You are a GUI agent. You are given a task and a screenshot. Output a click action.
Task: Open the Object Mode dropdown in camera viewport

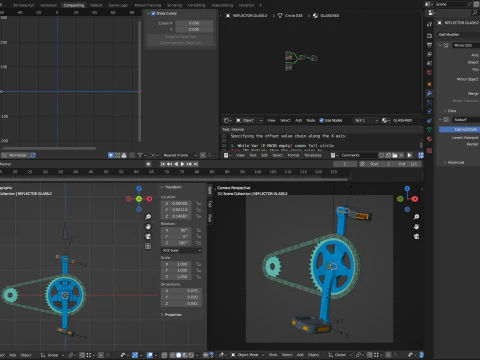247,355
